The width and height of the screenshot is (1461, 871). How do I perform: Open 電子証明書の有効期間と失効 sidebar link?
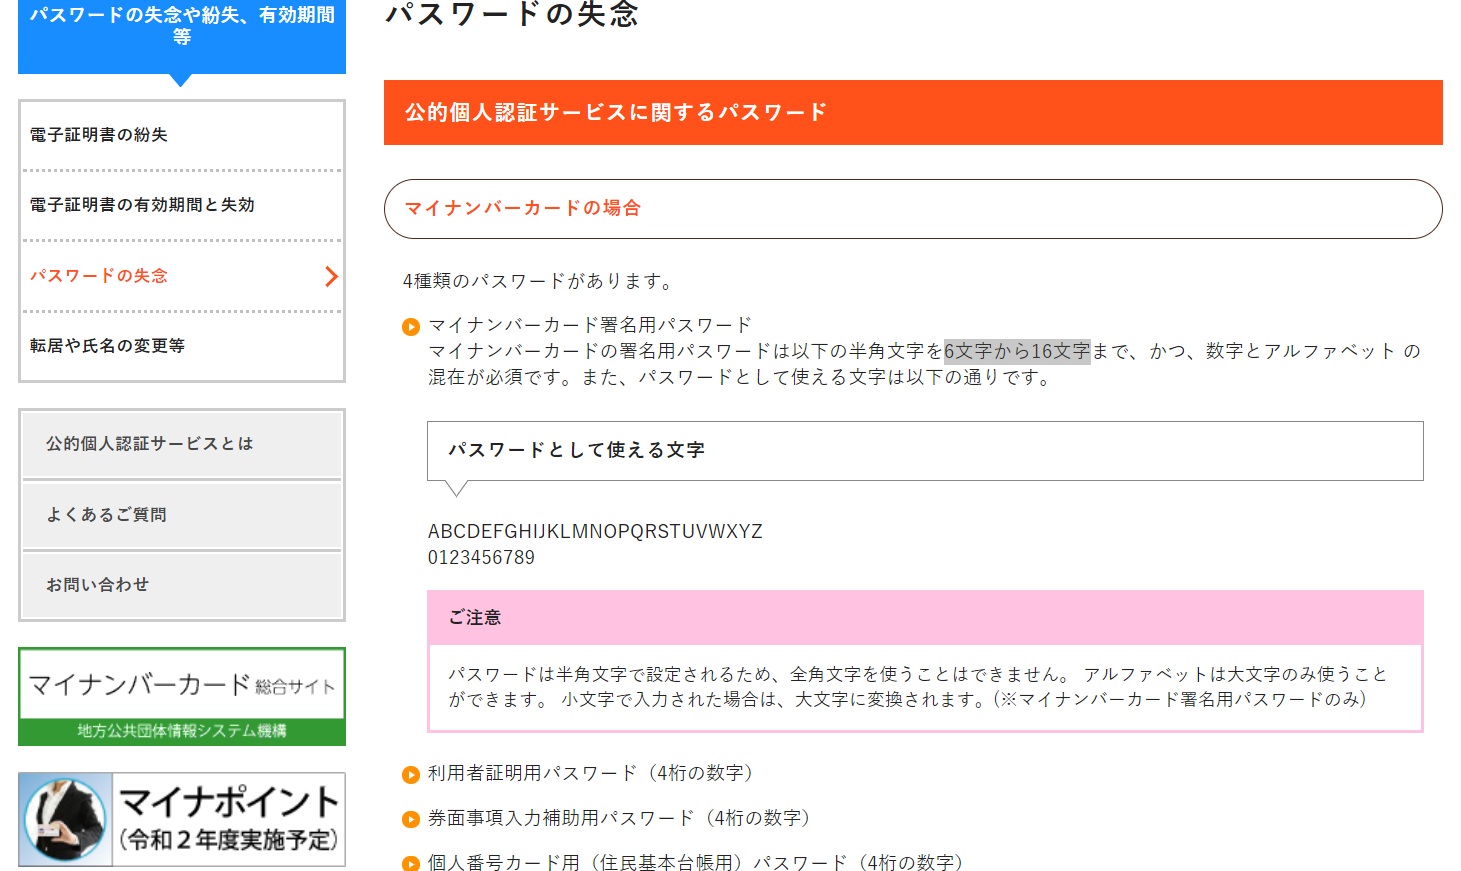coord(182,205)
